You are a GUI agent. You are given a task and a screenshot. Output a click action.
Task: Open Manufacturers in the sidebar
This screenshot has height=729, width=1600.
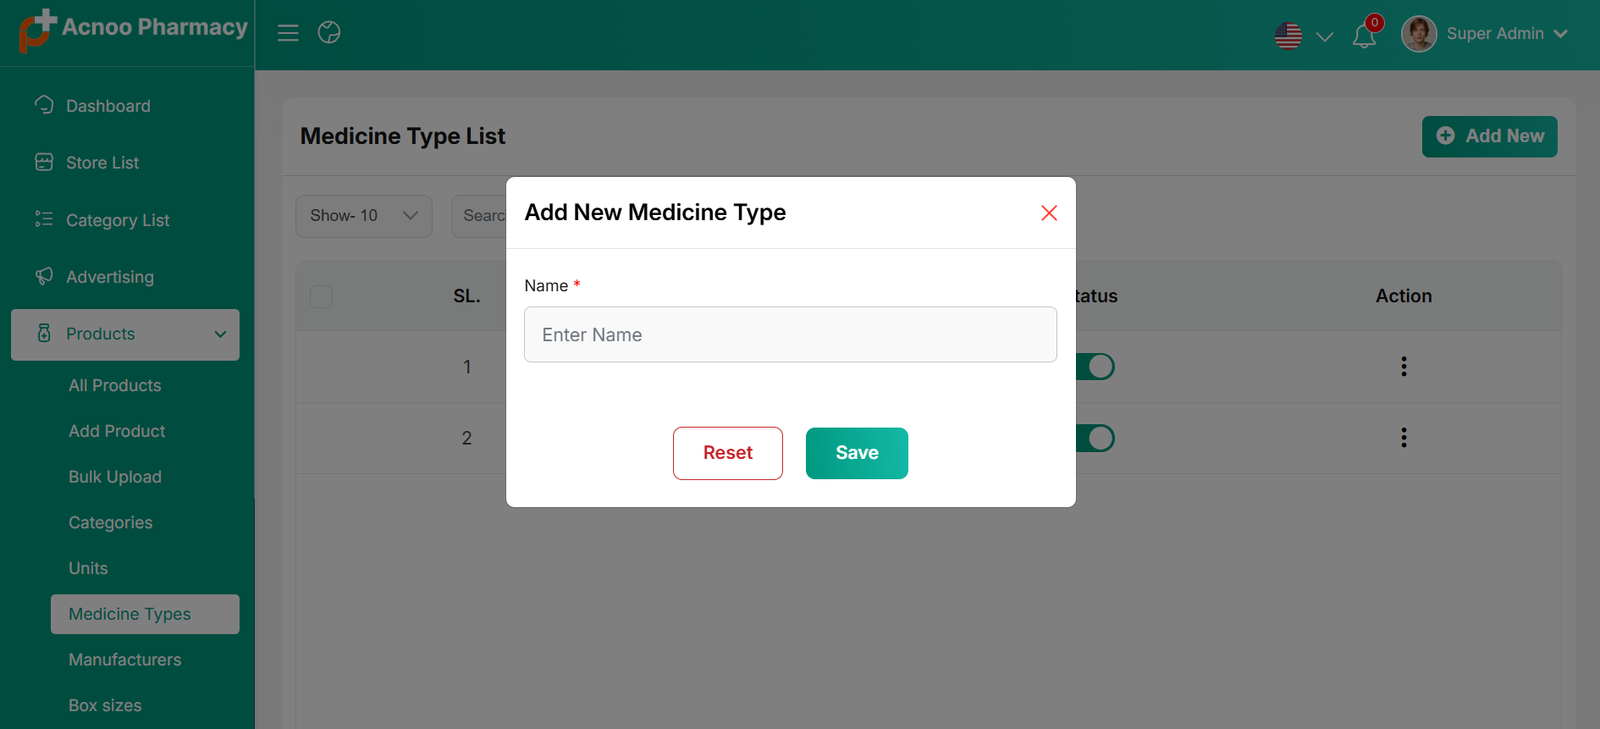(125, 660)
